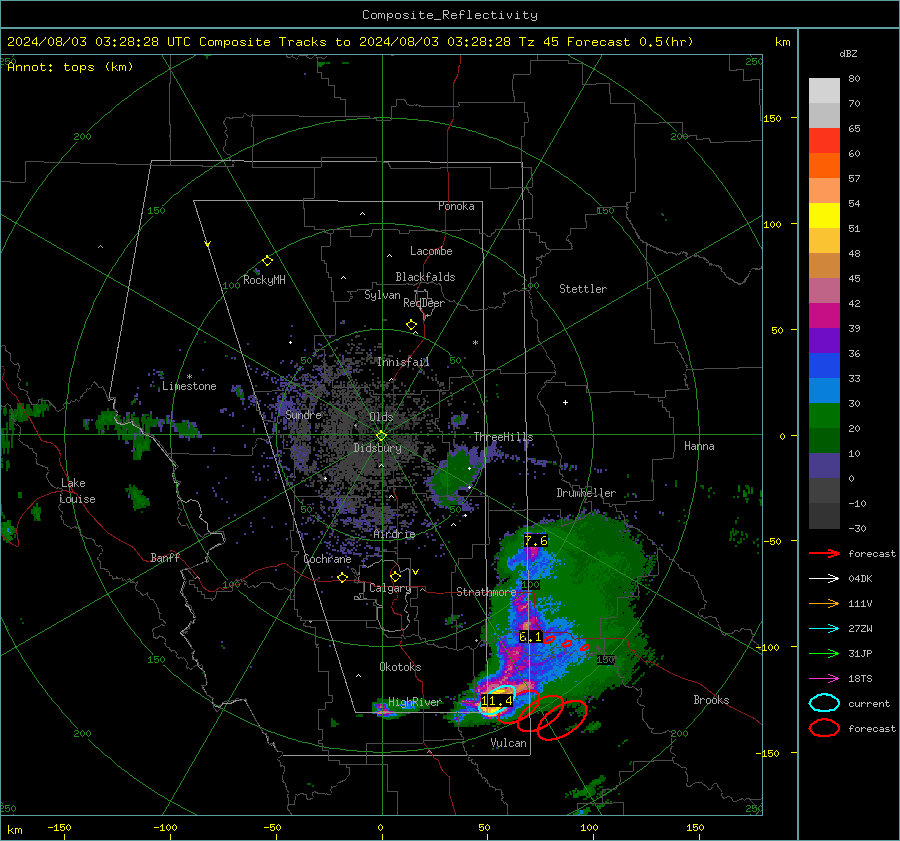Click the Cochrane town label

click(327, 559)
